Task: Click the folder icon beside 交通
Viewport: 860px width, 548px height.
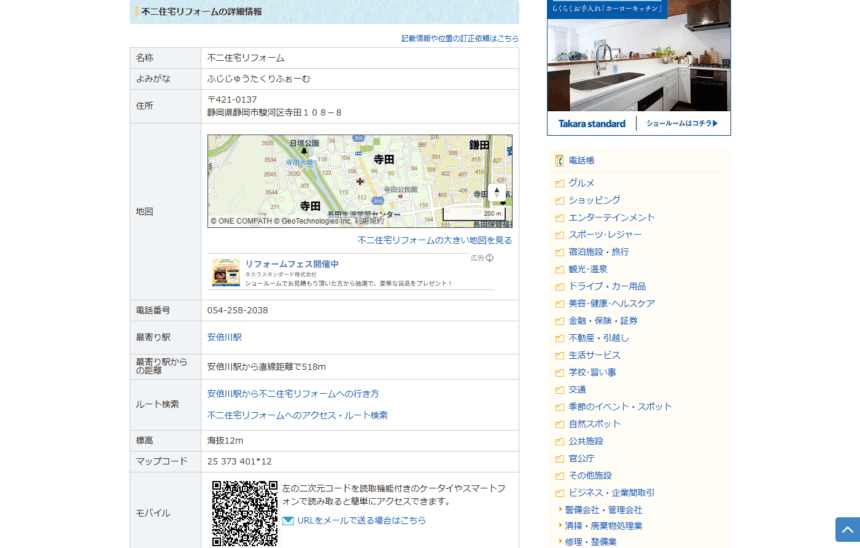Action: tap(560, 390)
